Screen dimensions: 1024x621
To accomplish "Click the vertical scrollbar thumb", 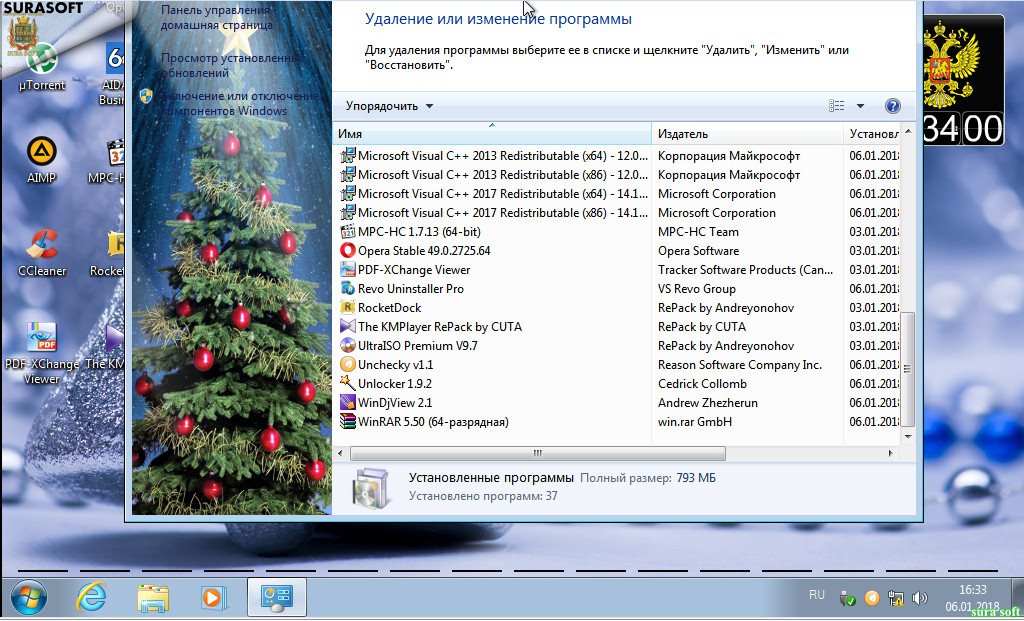I will pyautogui.click(x=908, y=369).
